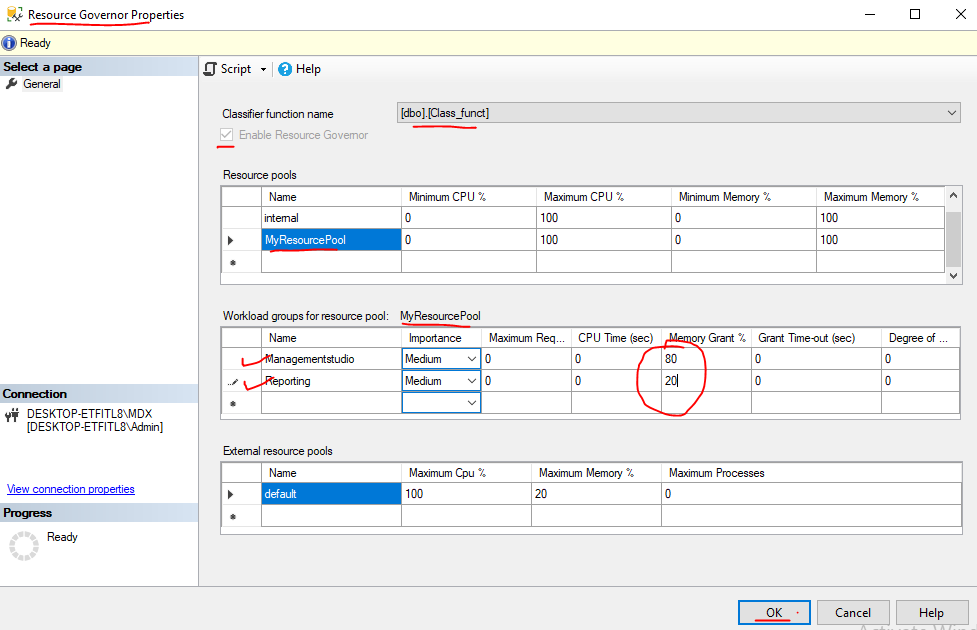The width and height of the screenshot is (977, 630).
Task: Select MyResourcePool name cell
Action: pos(331,240)
